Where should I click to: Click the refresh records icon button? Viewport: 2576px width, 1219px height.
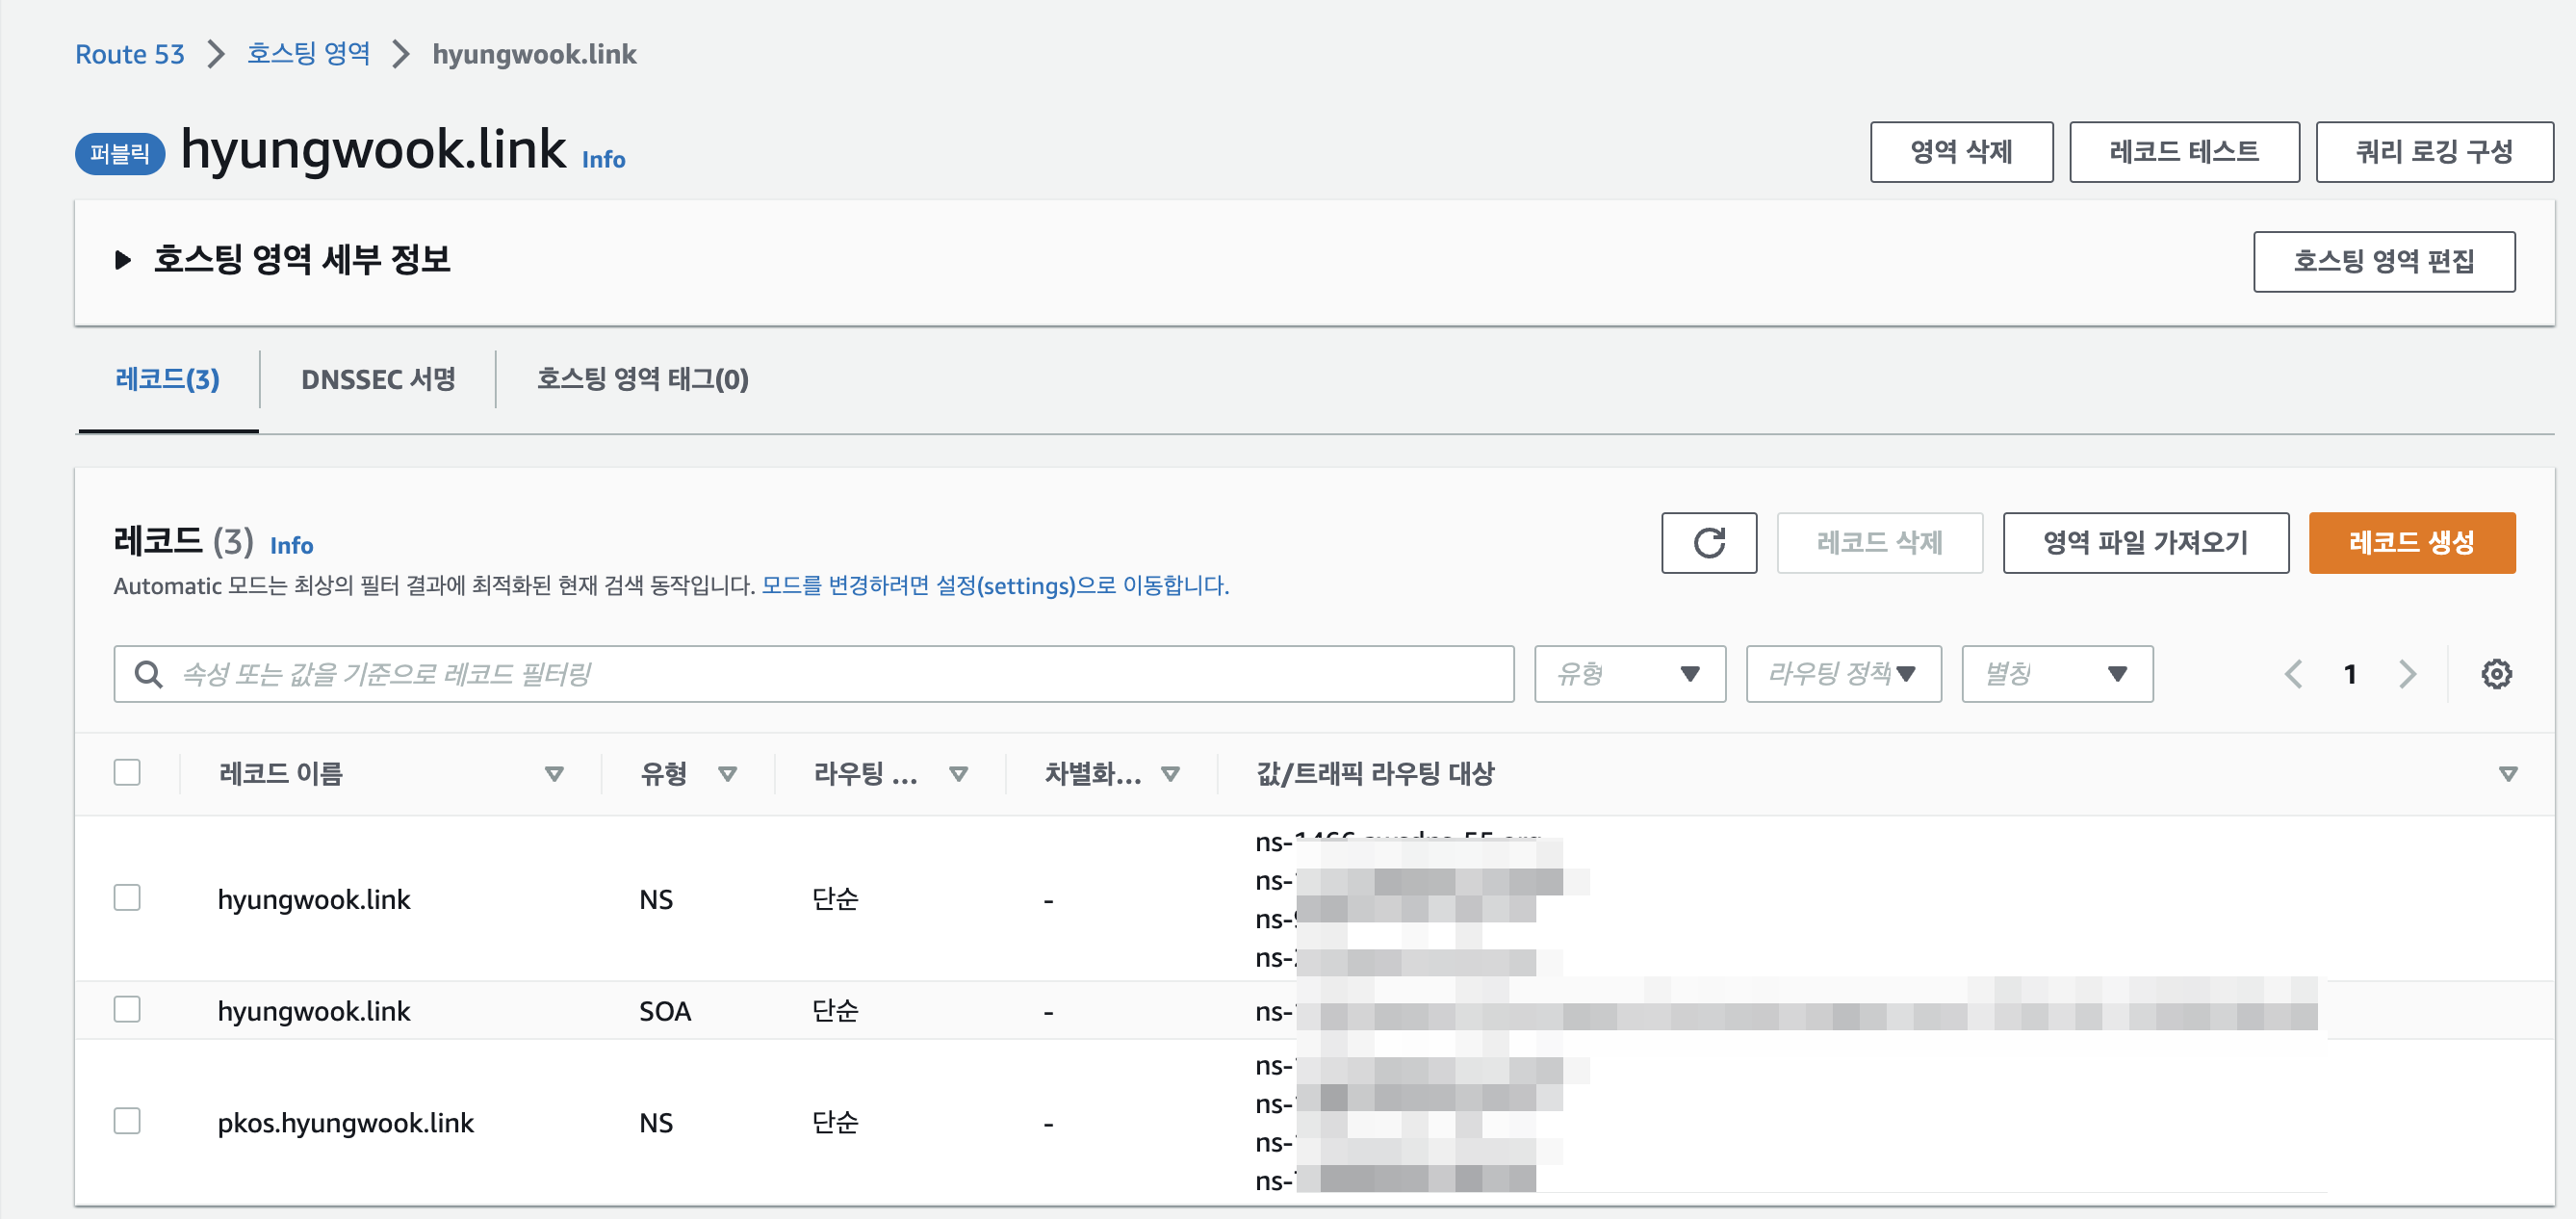tap(1708, 543)
